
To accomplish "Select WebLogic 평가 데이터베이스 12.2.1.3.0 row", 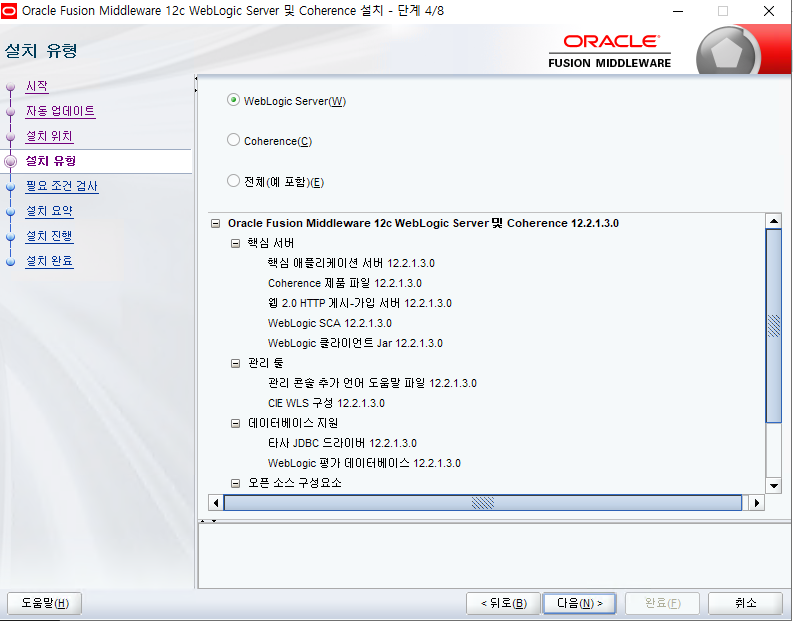I will [x=364, y=463].
